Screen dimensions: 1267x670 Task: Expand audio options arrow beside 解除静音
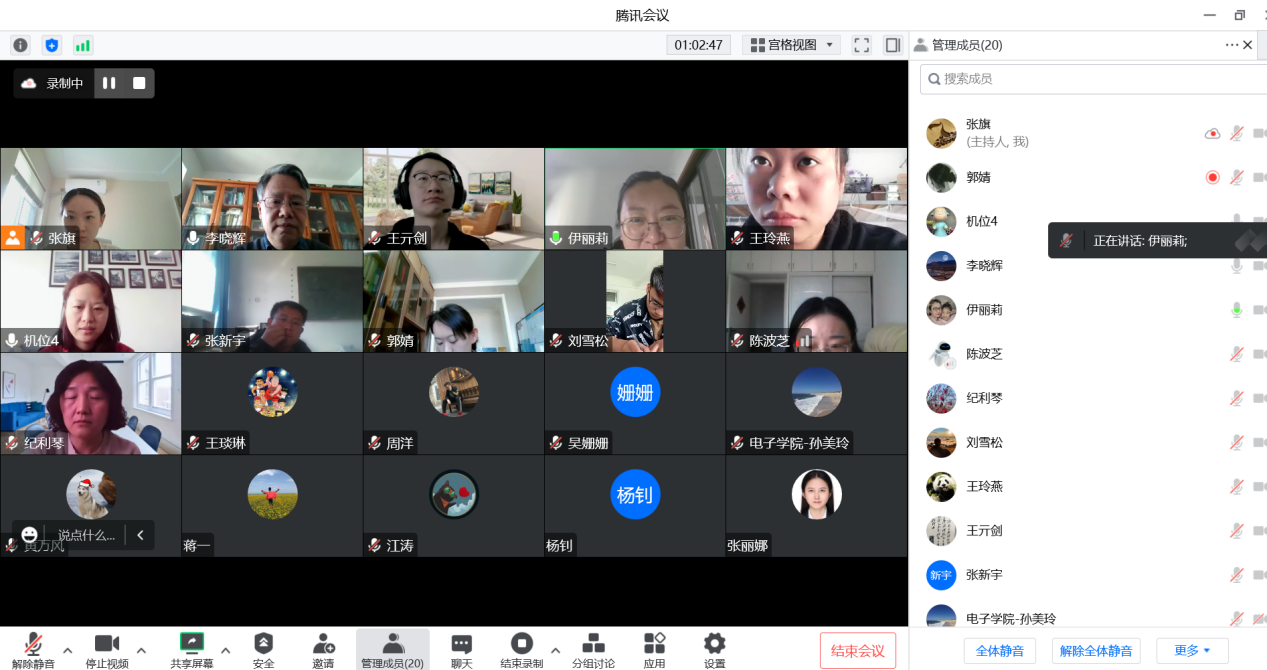pos(68,649)
